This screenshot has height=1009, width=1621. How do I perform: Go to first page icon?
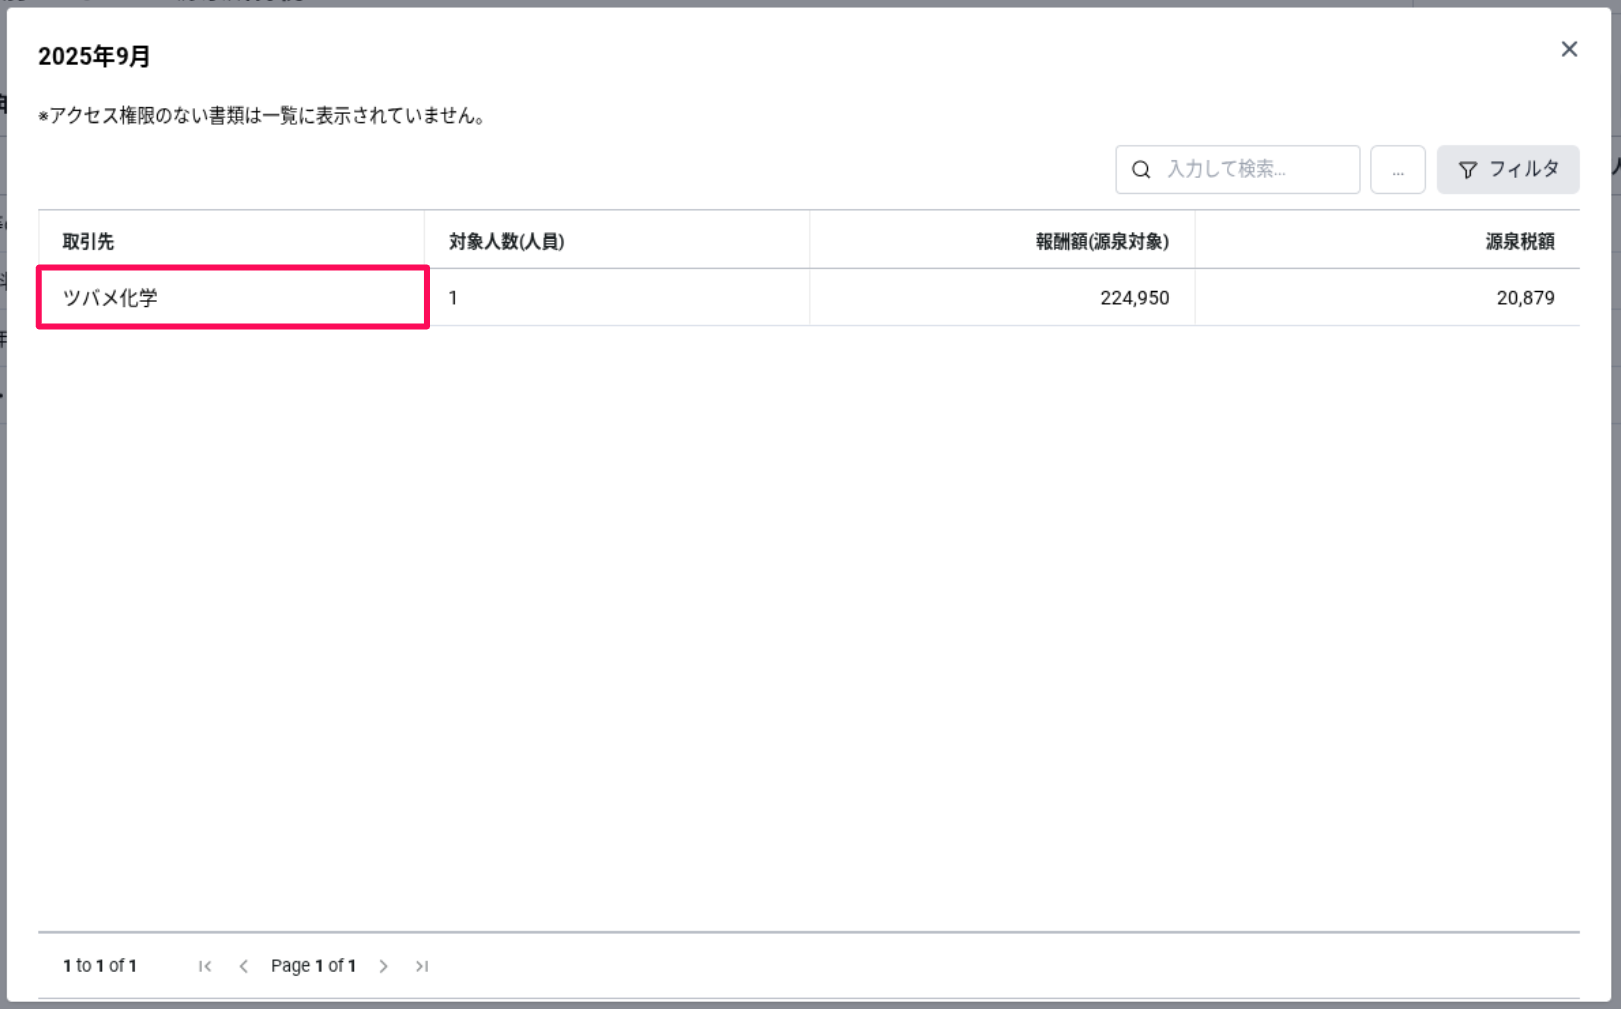(205, 966)
